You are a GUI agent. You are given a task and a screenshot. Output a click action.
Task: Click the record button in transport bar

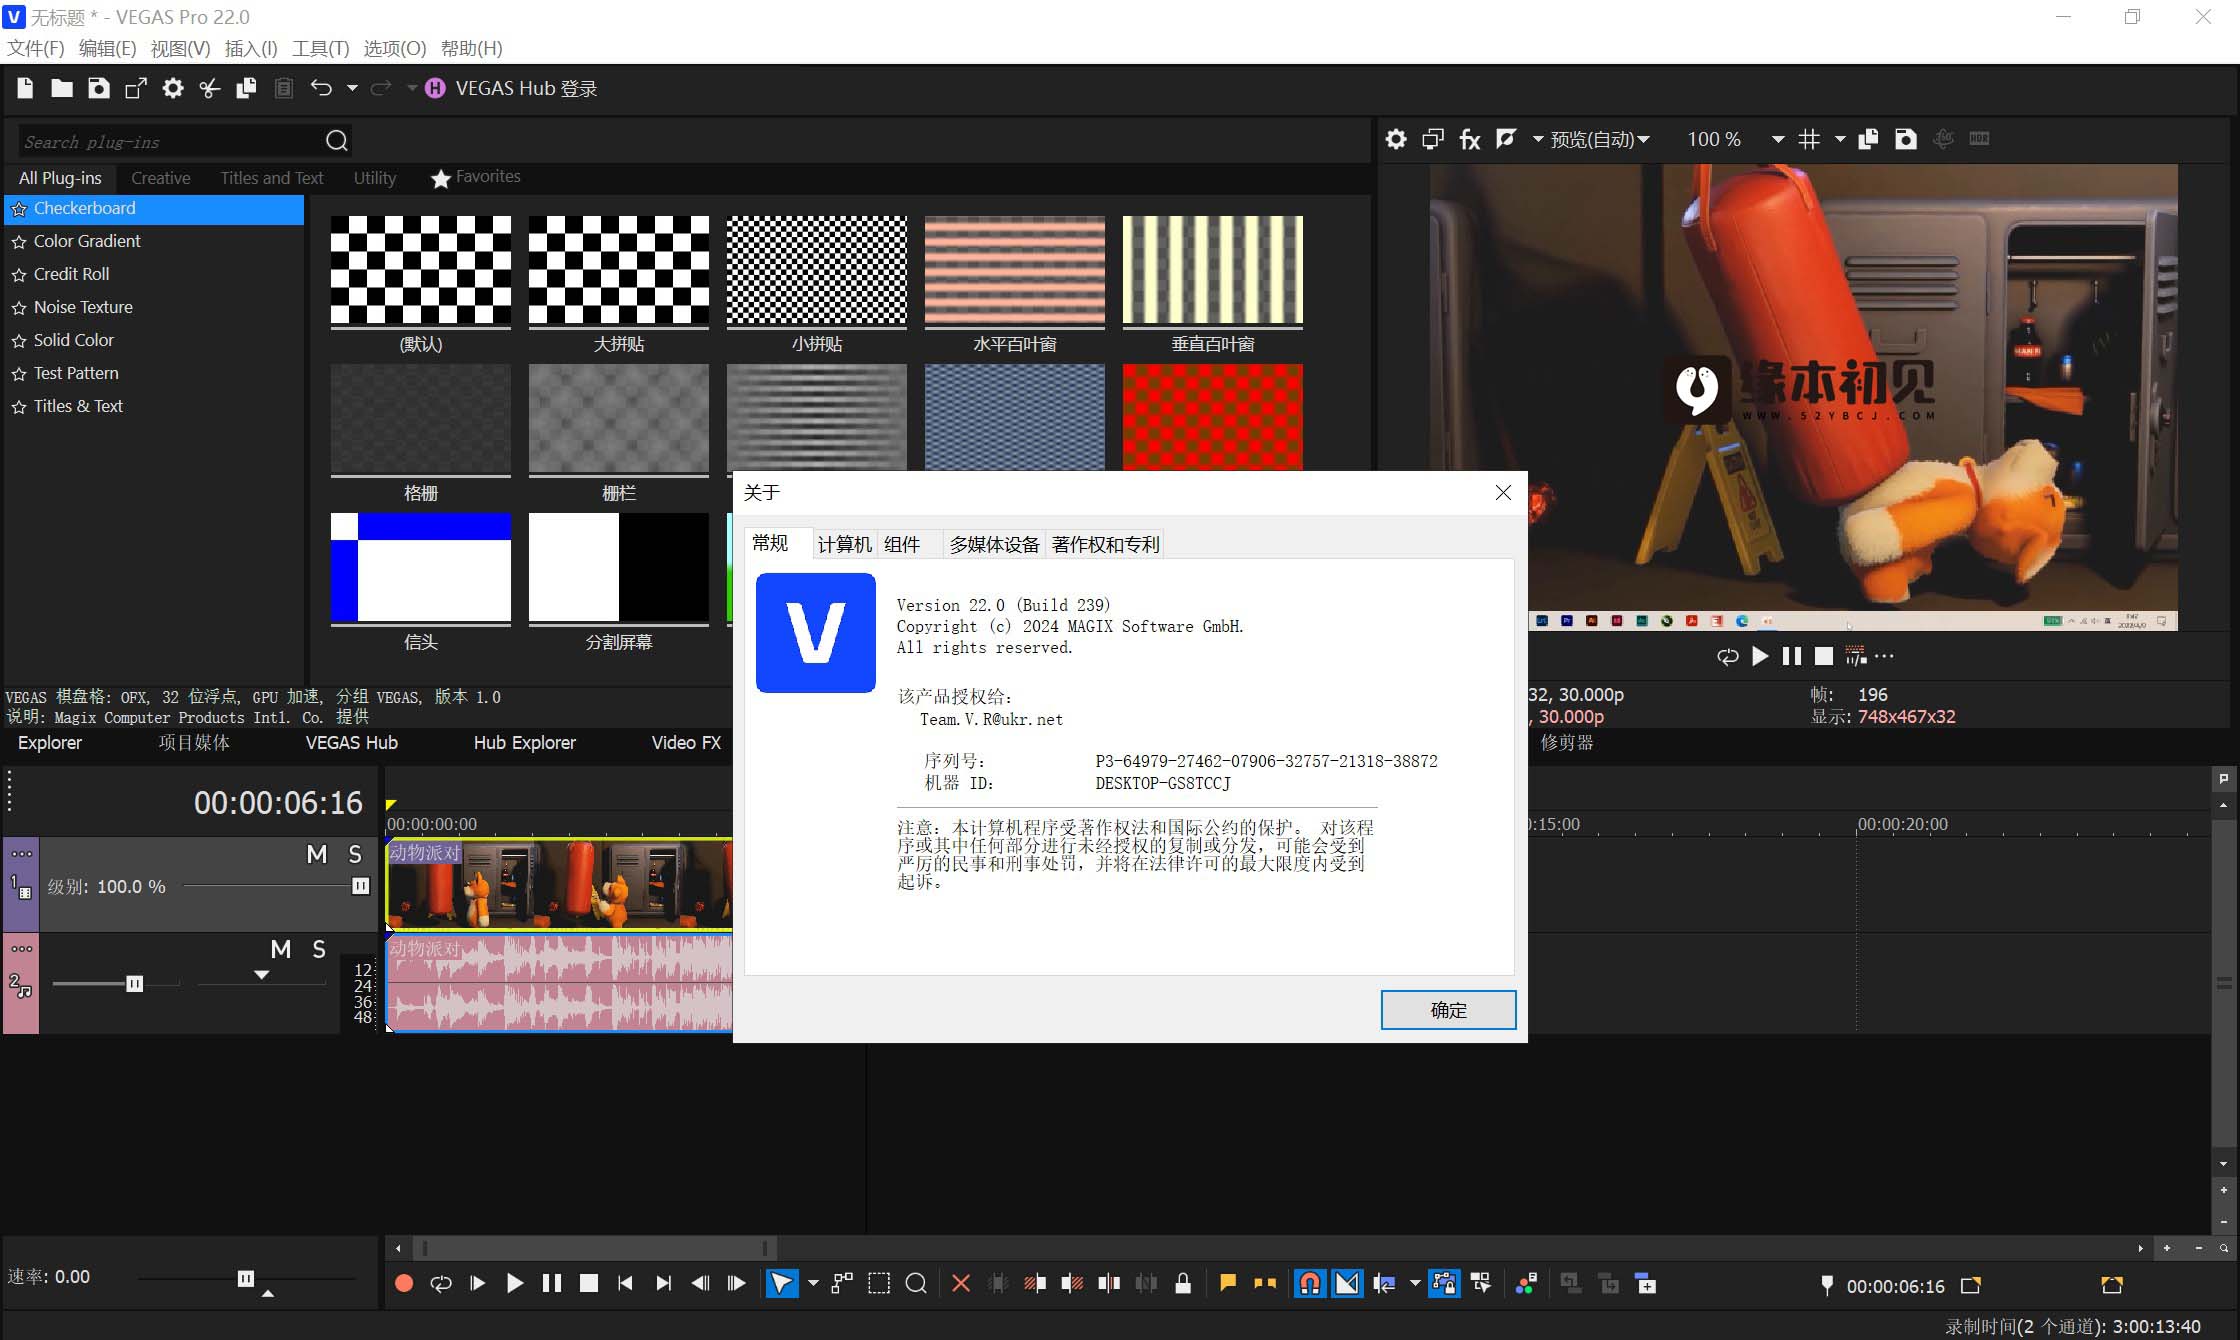[x=404, y=1283]
